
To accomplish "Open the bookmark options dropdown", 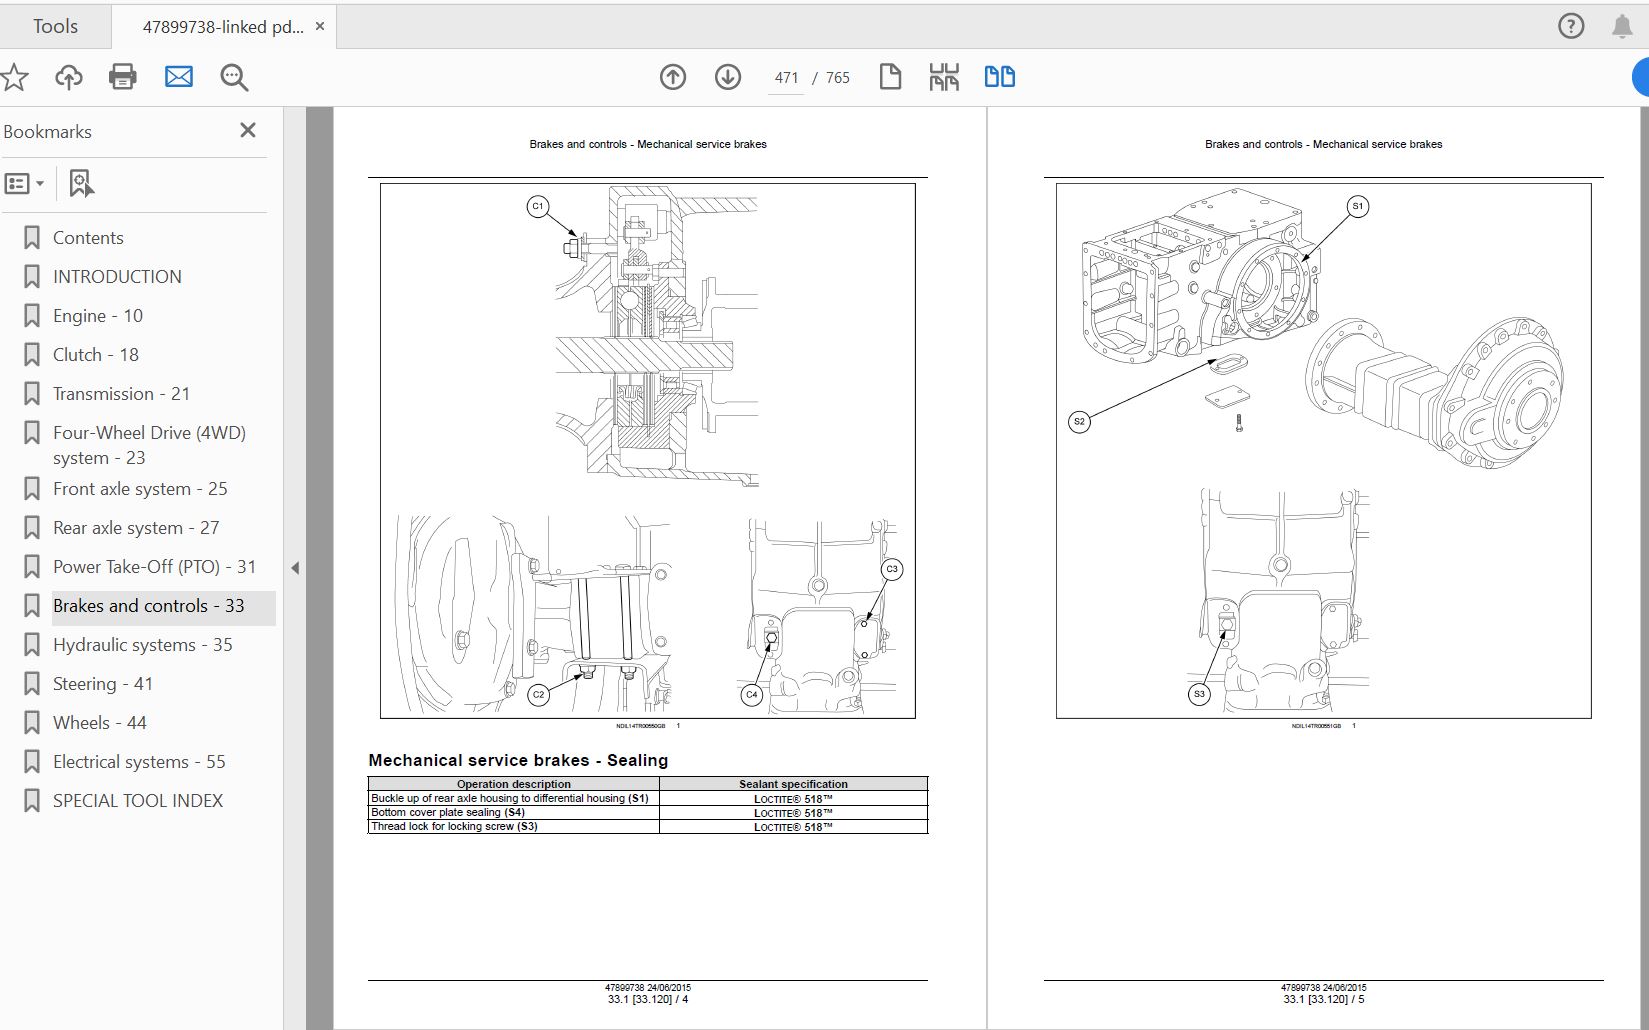I will click(x=26, y=183).
